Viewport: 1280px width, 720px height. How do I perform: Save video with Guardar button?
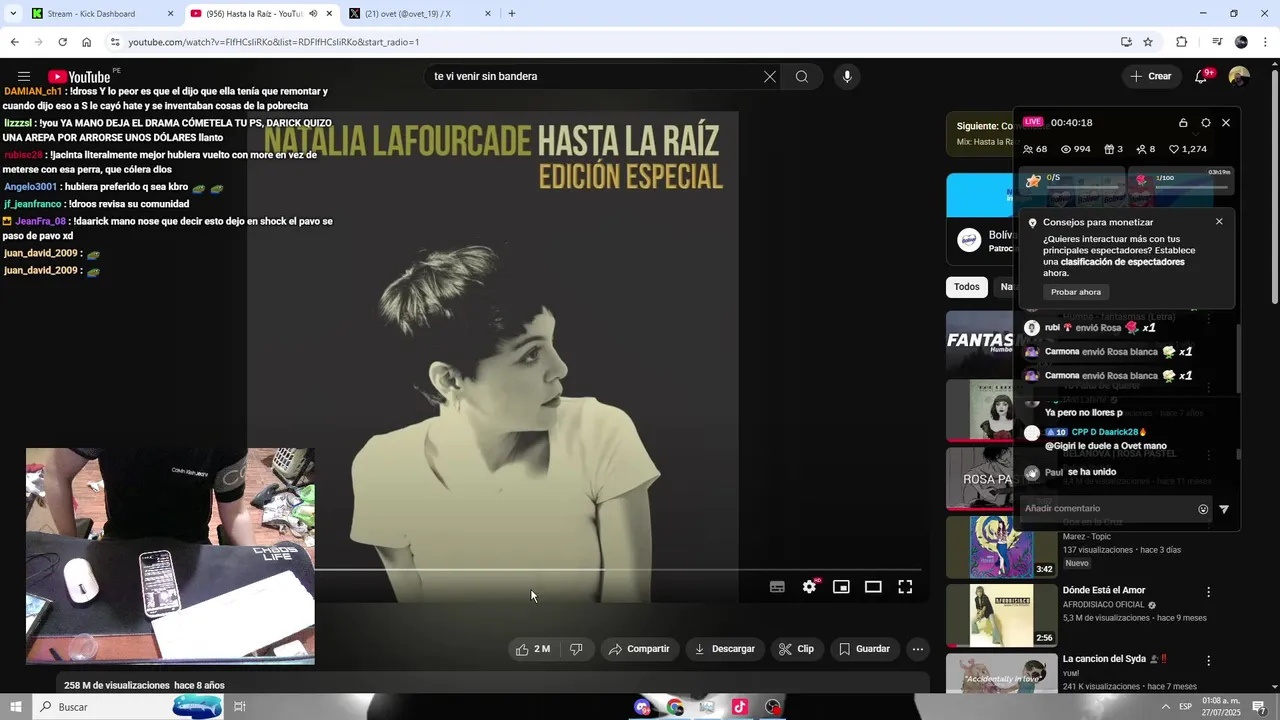click(864, 649)
